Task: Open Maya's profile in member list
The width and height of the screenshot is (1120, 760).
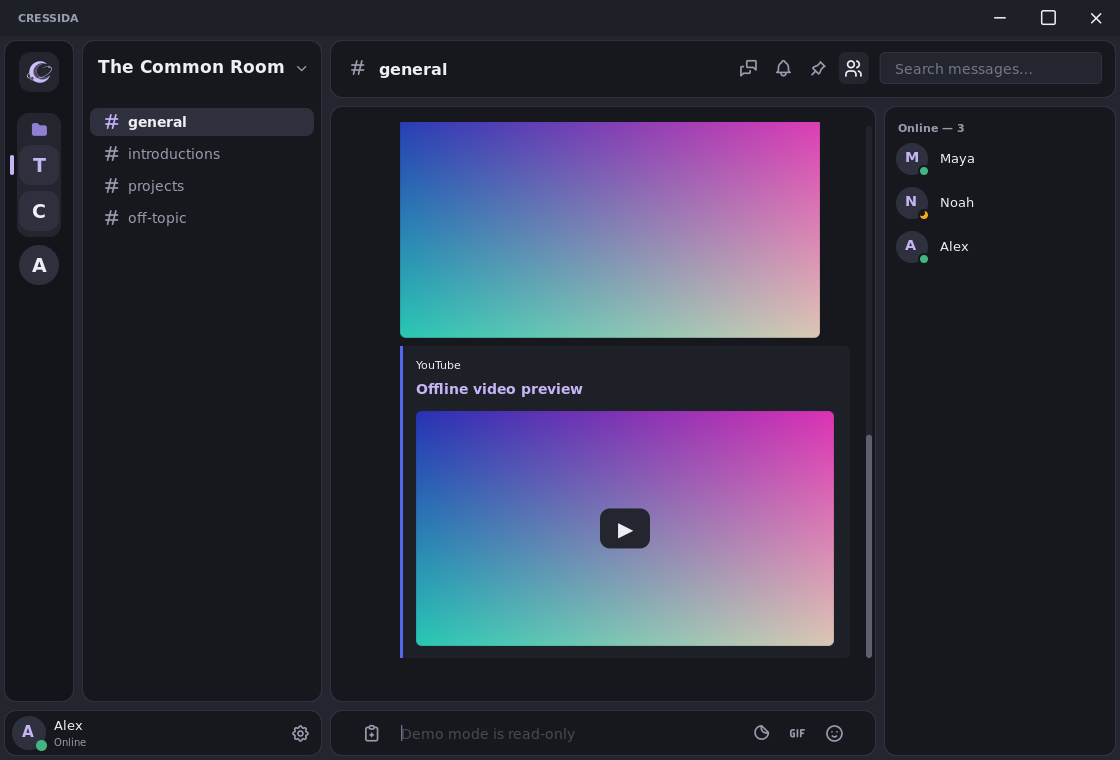Action: (x=1000, y=159)
